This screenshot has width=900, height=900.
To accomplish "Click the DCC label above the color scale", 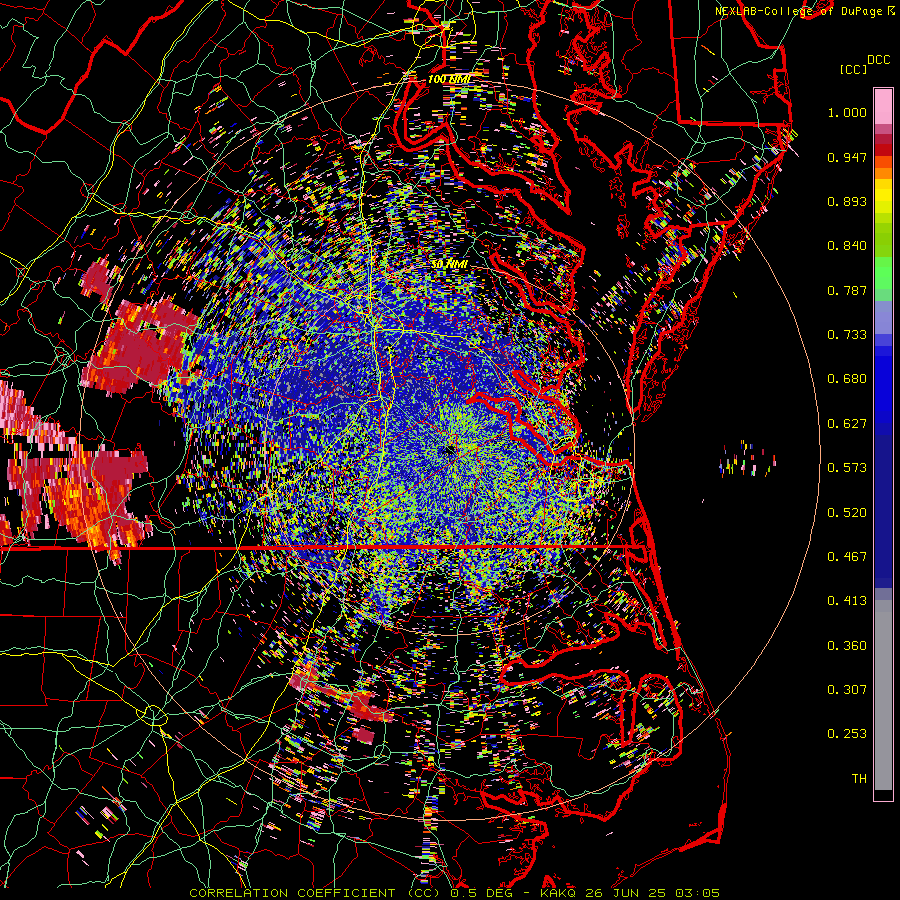I will coord(879,60).
